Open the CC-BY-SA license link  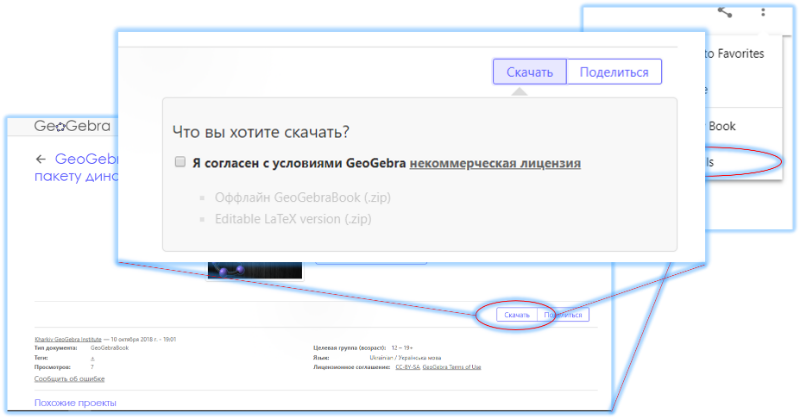tap(408, 367)
